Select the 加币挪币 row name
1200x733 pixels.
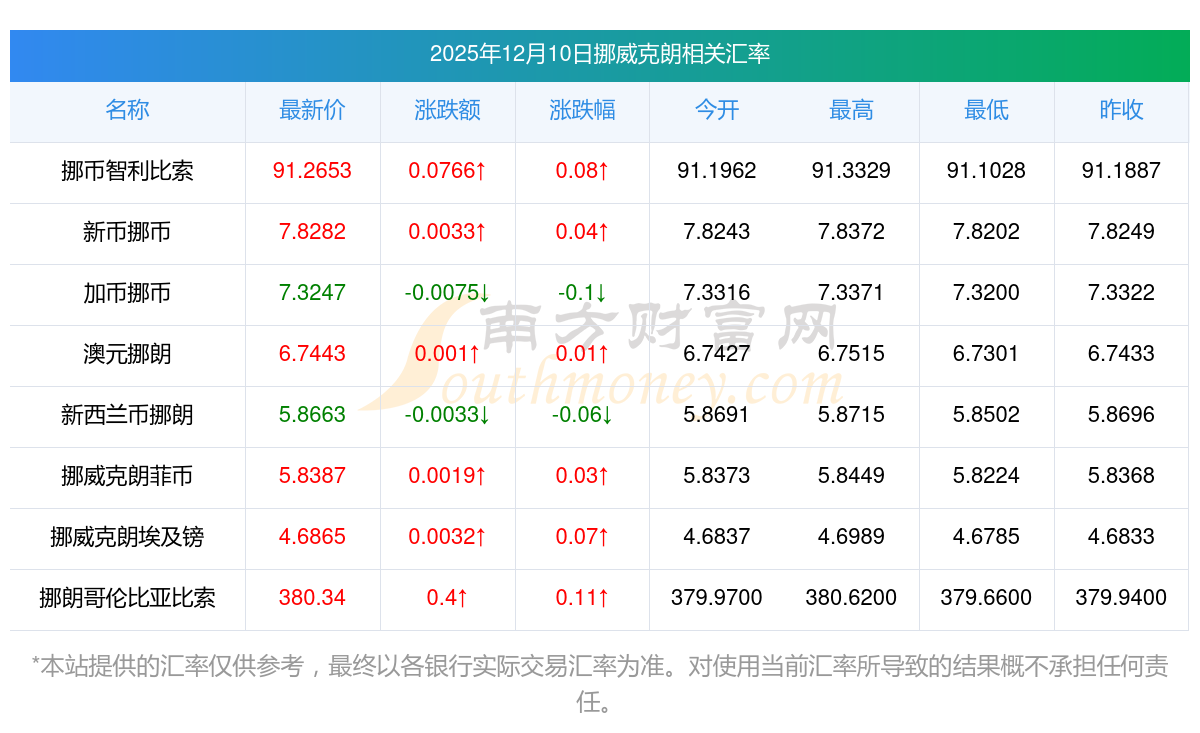(x=127, y=293)
